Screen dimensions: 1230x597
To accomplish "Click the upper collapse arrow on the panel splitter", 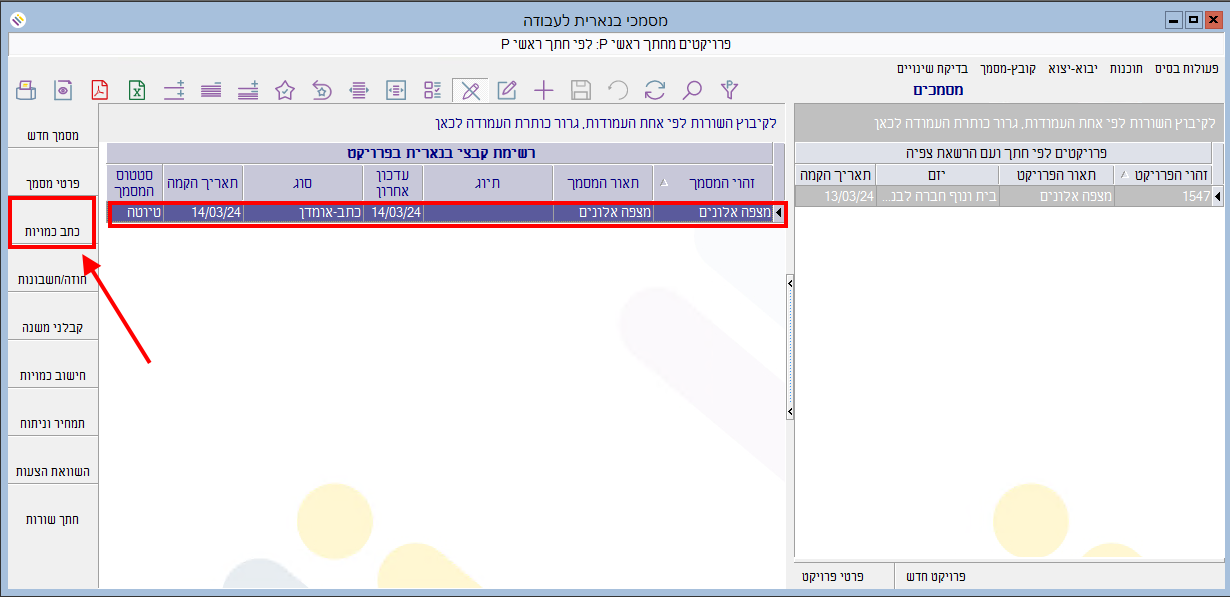I will (x=790, y=284).
